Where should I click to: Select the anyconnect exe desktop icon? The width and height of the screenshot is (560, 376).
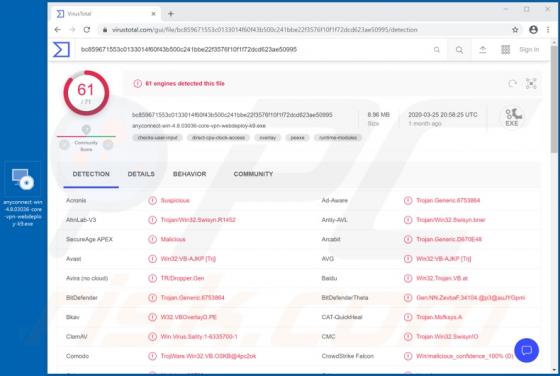pyautogui.click(x=23, y=194)
